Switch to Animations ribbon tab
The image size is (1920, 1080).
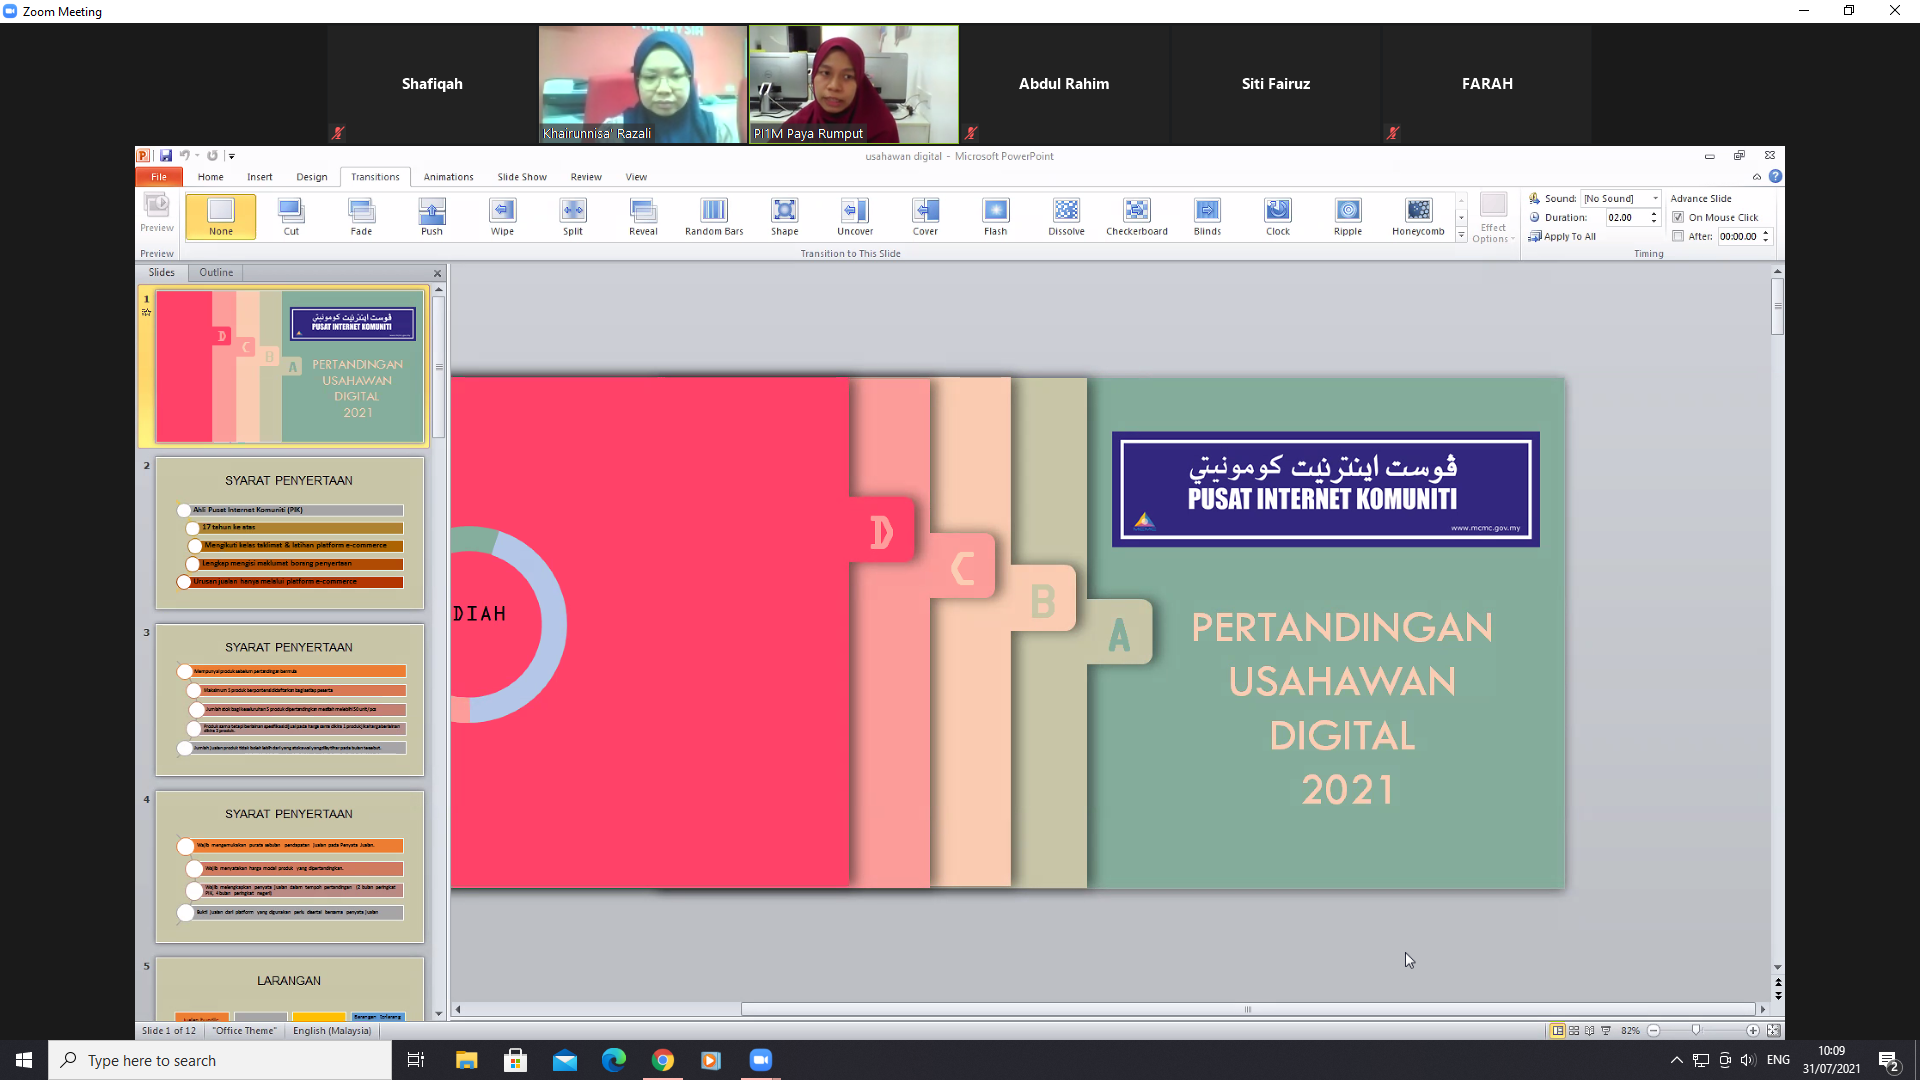coord(449,177)
